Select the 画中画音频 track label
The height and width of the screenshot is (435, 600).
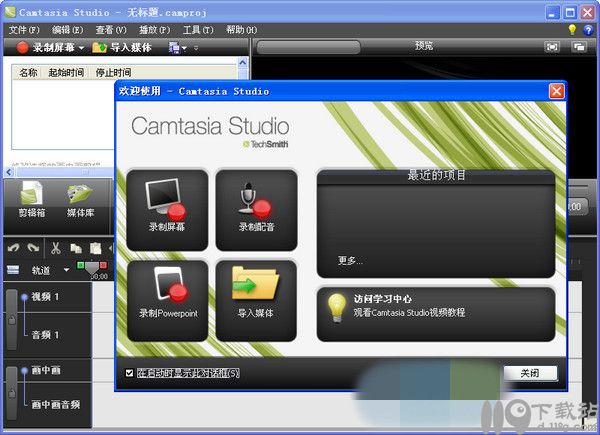(56, 404)
